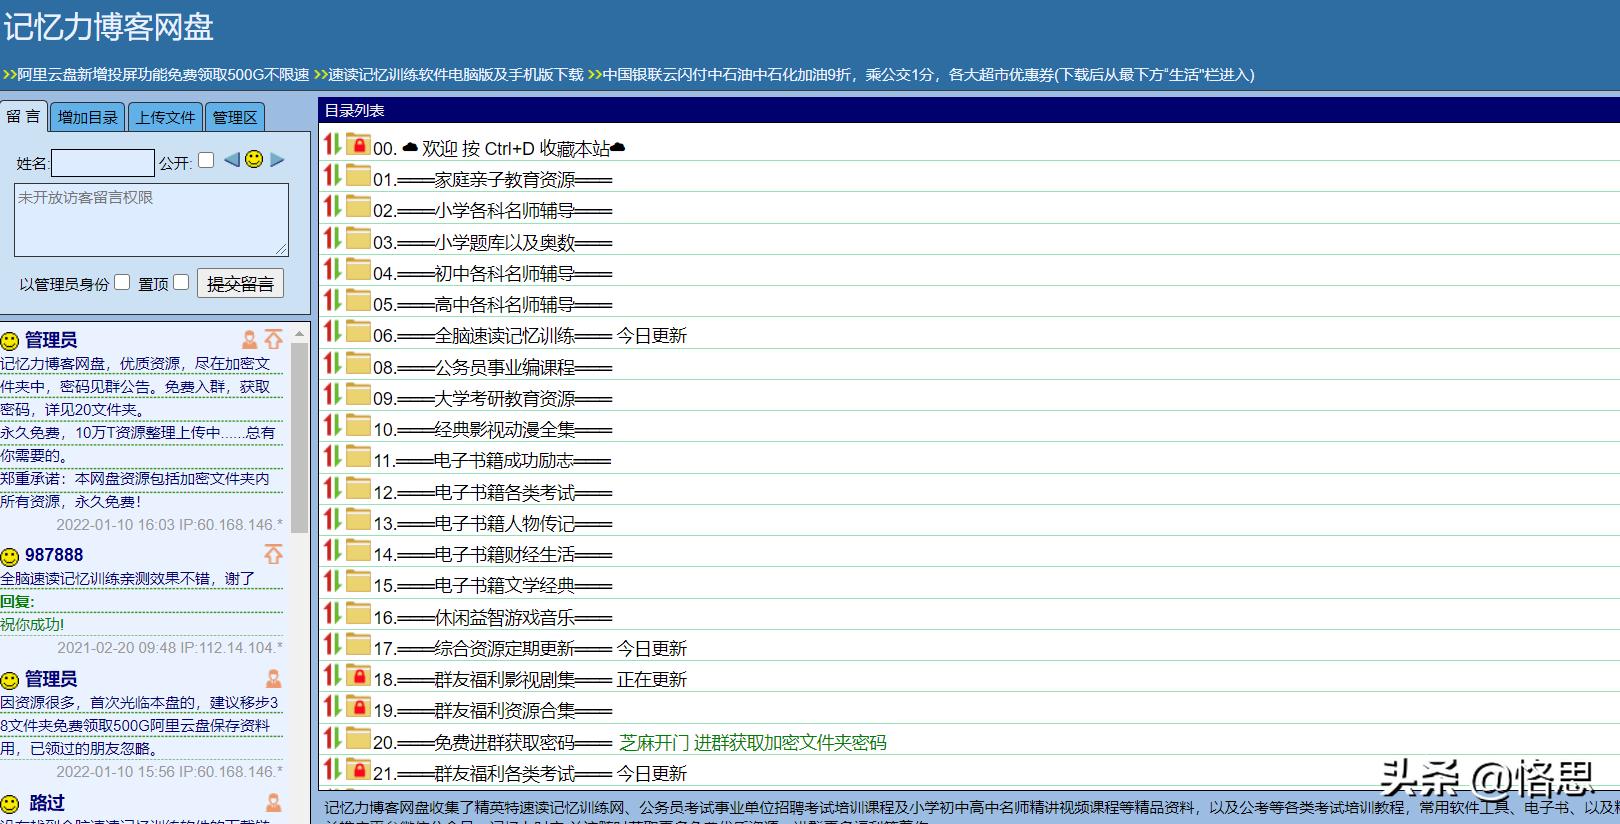
Task: Tick the 公开 checkbox
Action: tap(206, 160)
